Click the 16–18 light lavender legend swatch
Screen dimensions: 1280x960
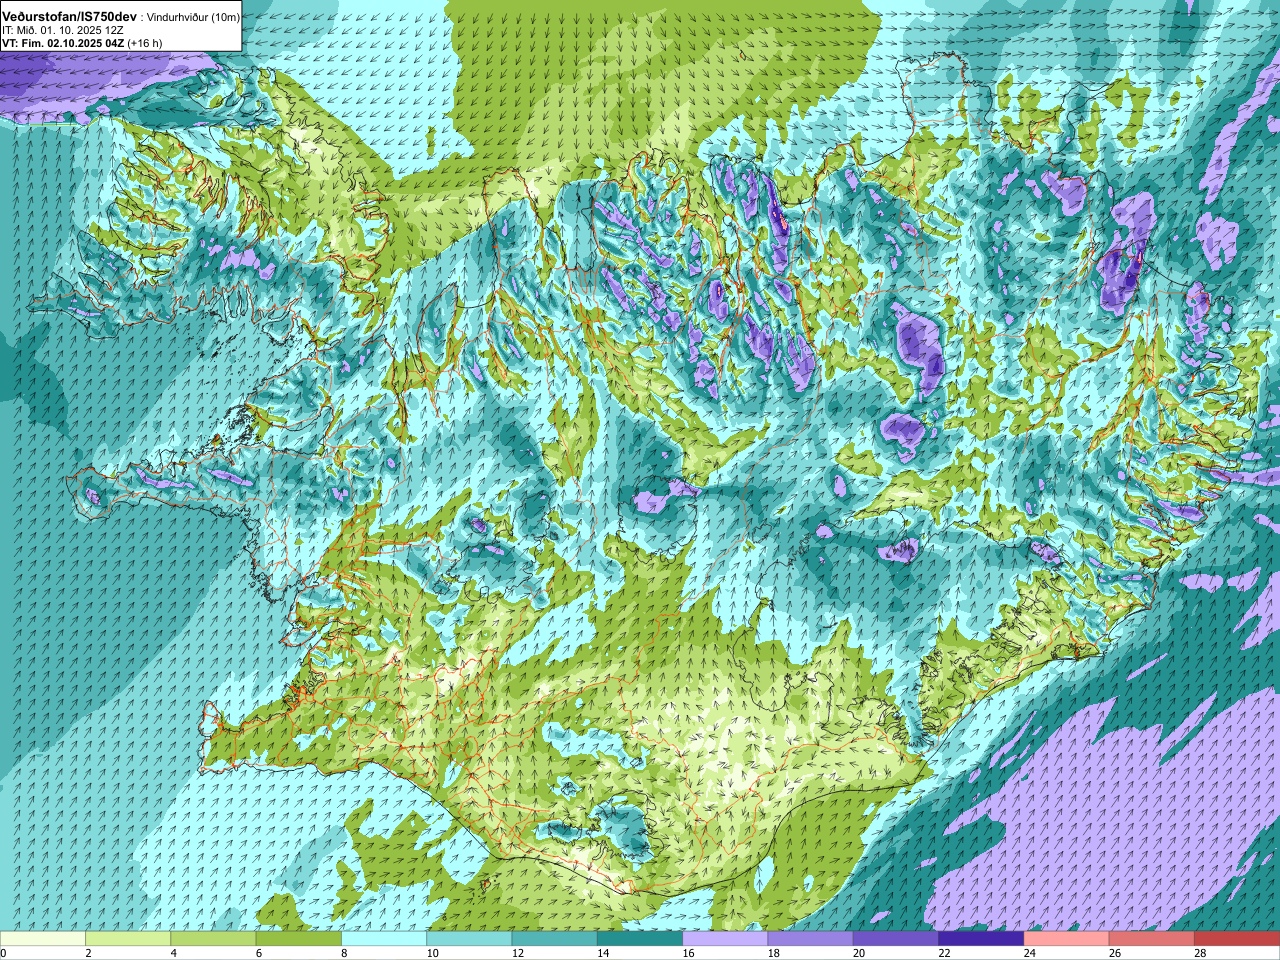point(725,939)
